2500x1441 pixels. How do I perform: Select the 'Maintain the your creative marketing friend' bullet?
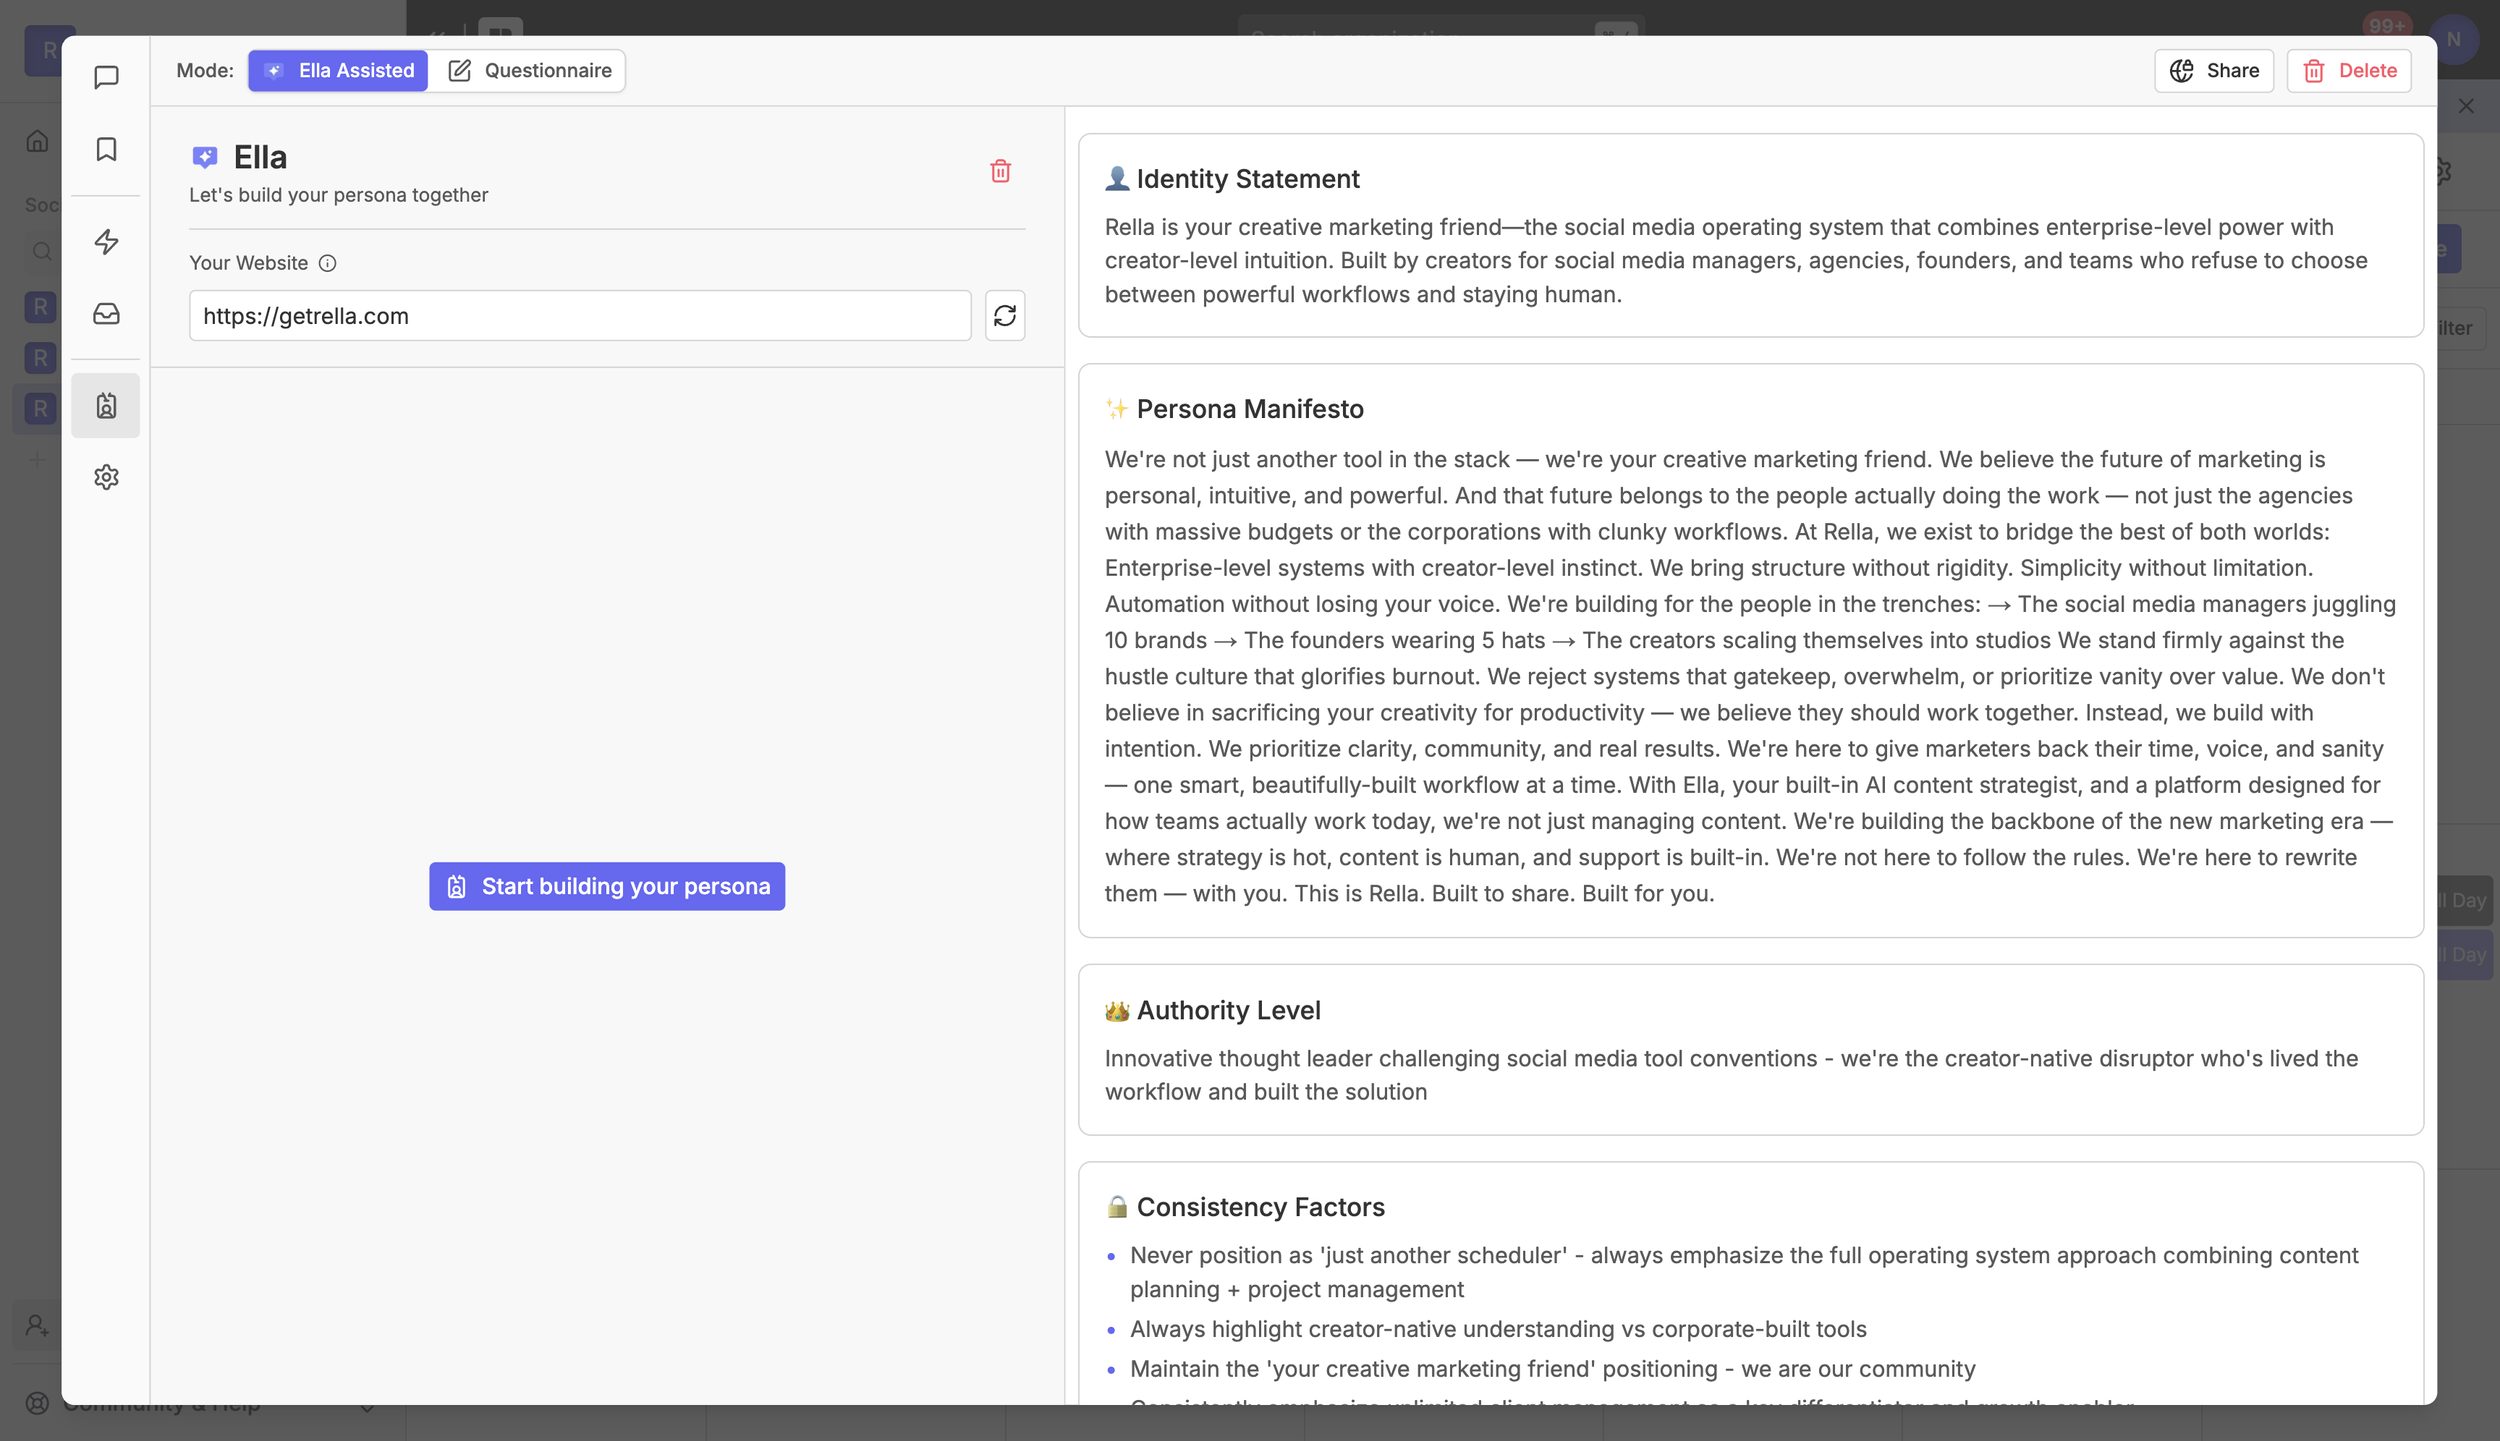tap(1552, 1369)
